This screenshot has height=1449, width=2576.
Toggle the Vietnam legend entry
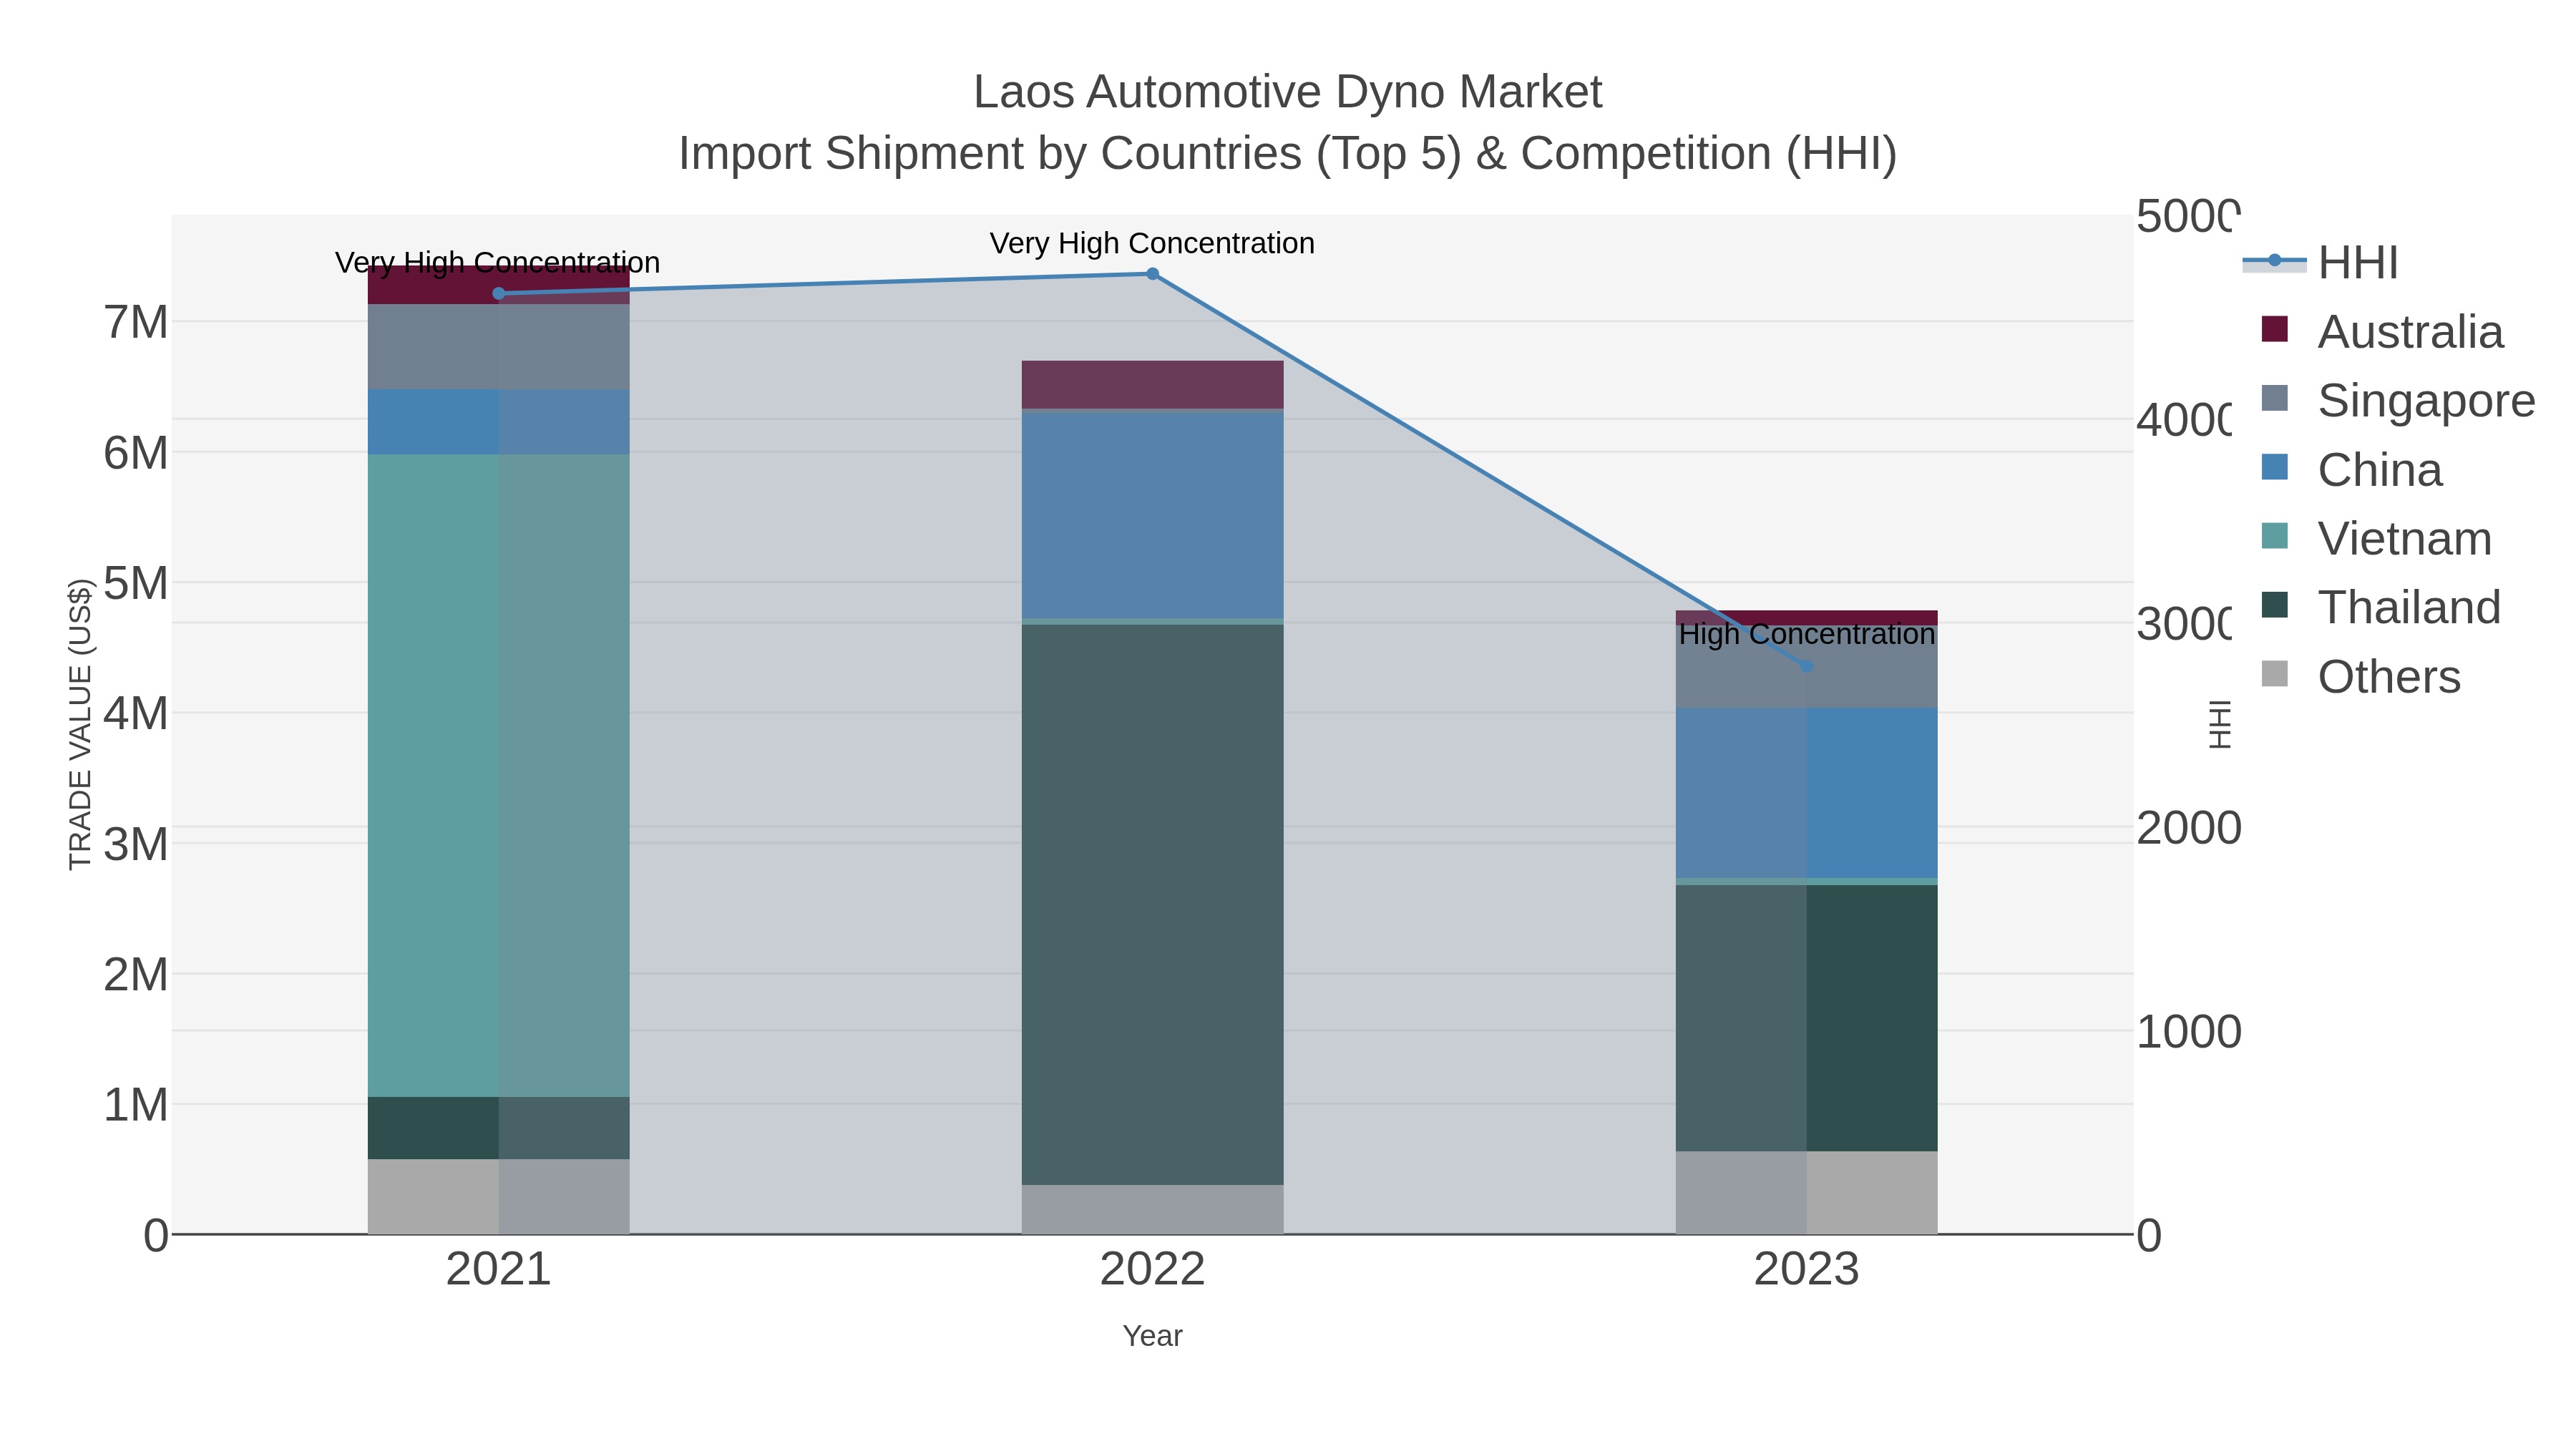click(x=2376, y=538)
